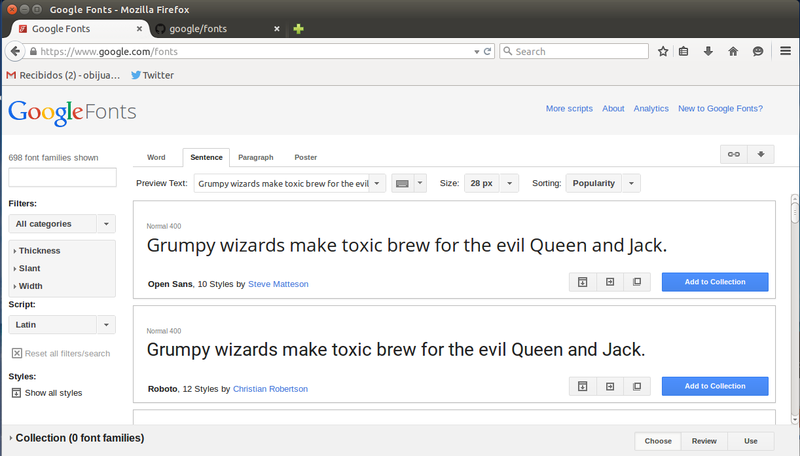The image size is (800, 456).
Task: Open the Sorting Popularity dropdown
Action: pos(603,183)
